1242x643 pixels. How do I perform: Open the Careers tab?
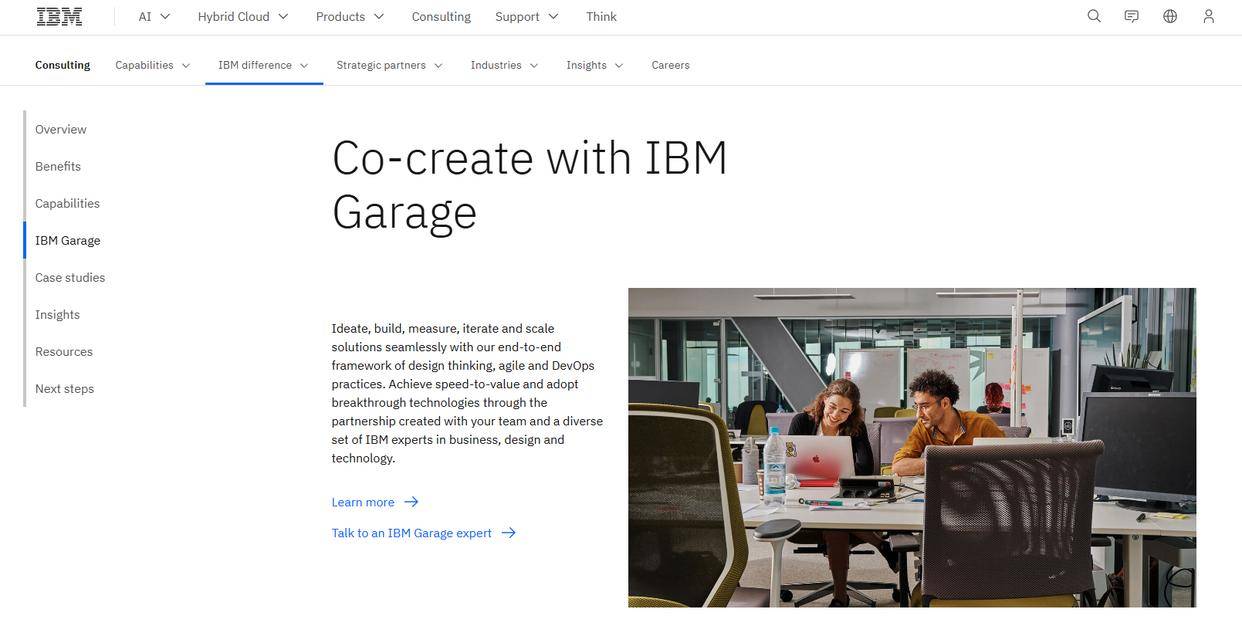(670, 65)
